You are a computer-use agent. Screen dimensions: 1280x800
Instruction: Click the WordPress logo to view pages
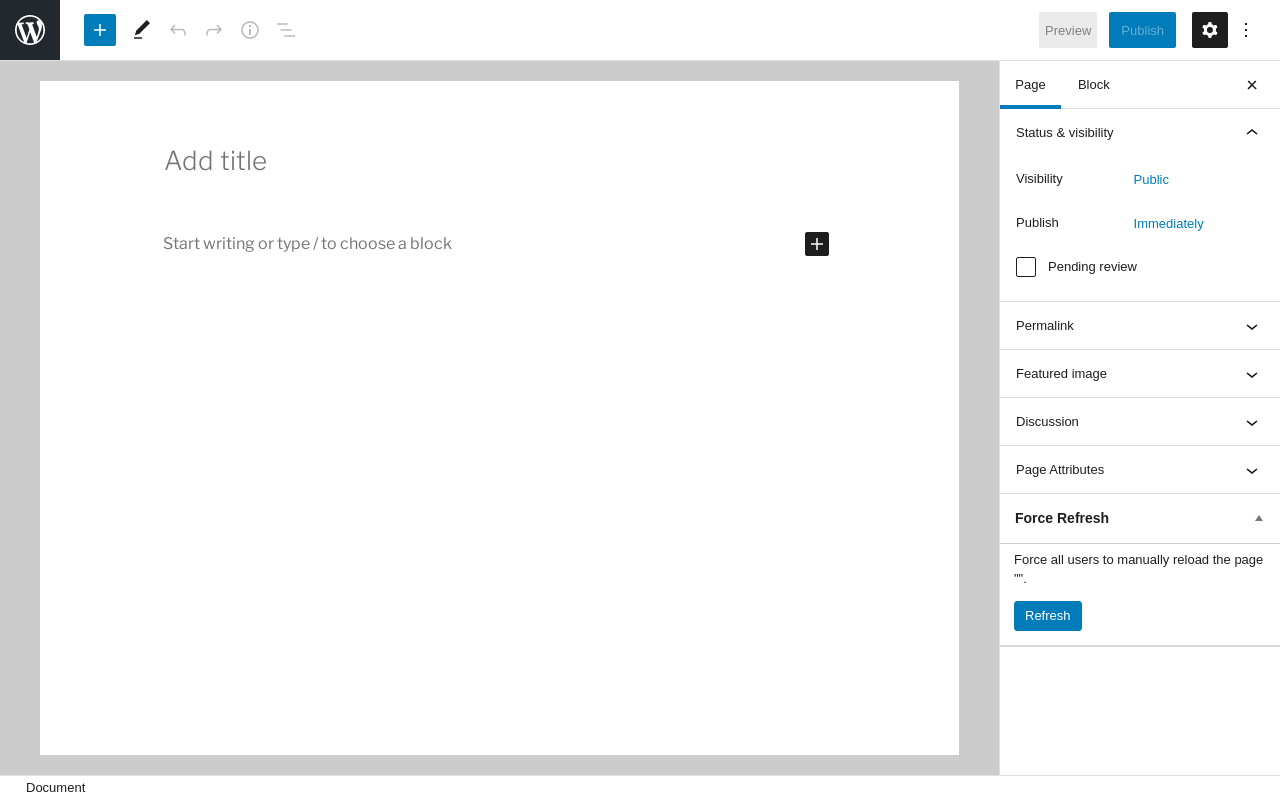pos(30,30)
